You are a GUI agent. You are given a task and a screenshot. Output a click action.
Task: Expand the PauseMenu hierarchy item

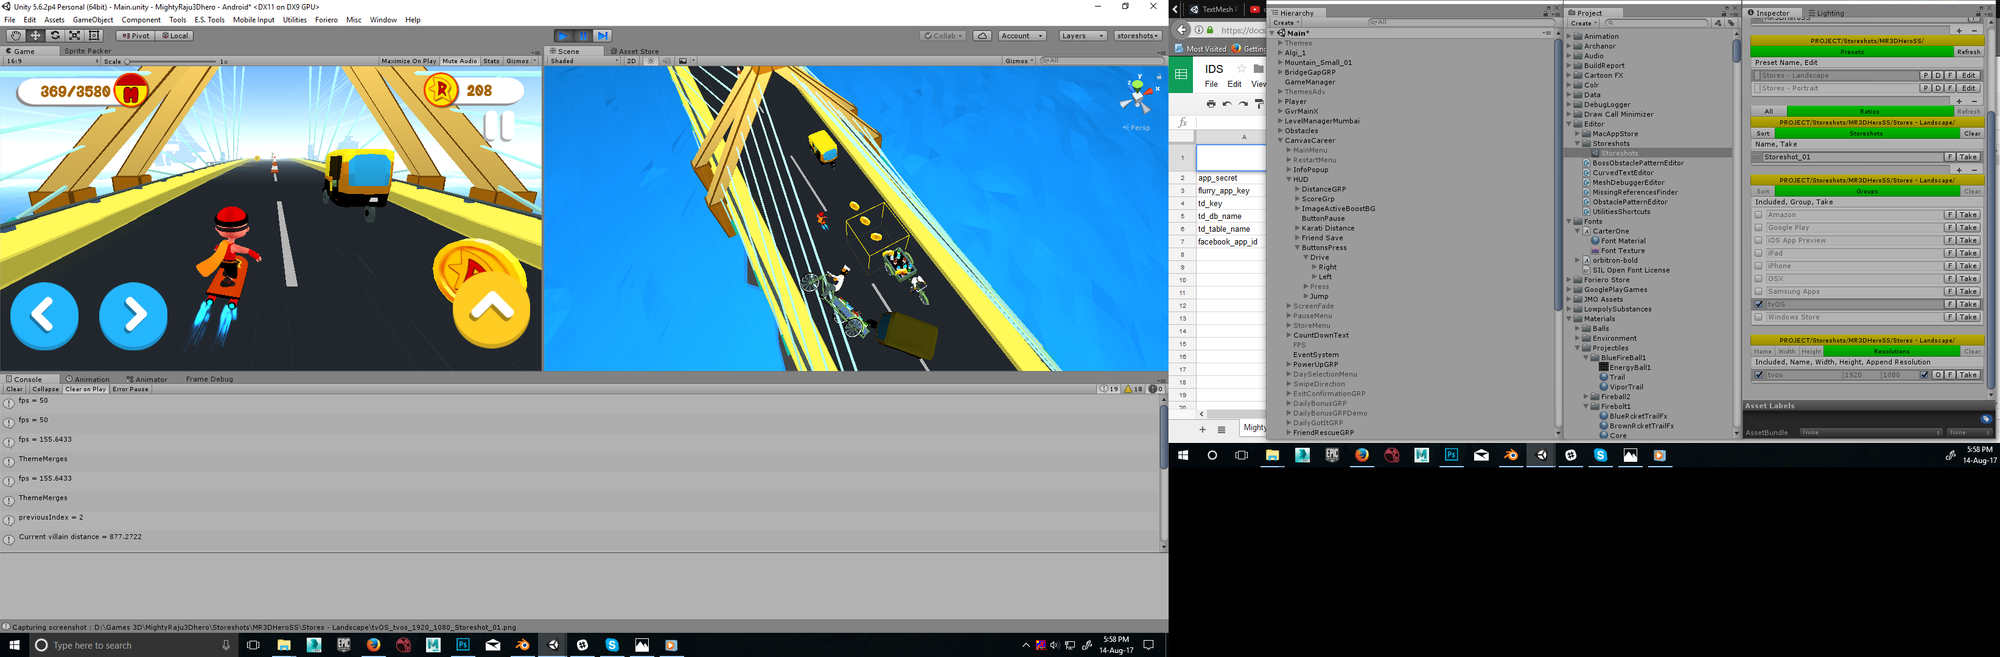[1289, 316]
